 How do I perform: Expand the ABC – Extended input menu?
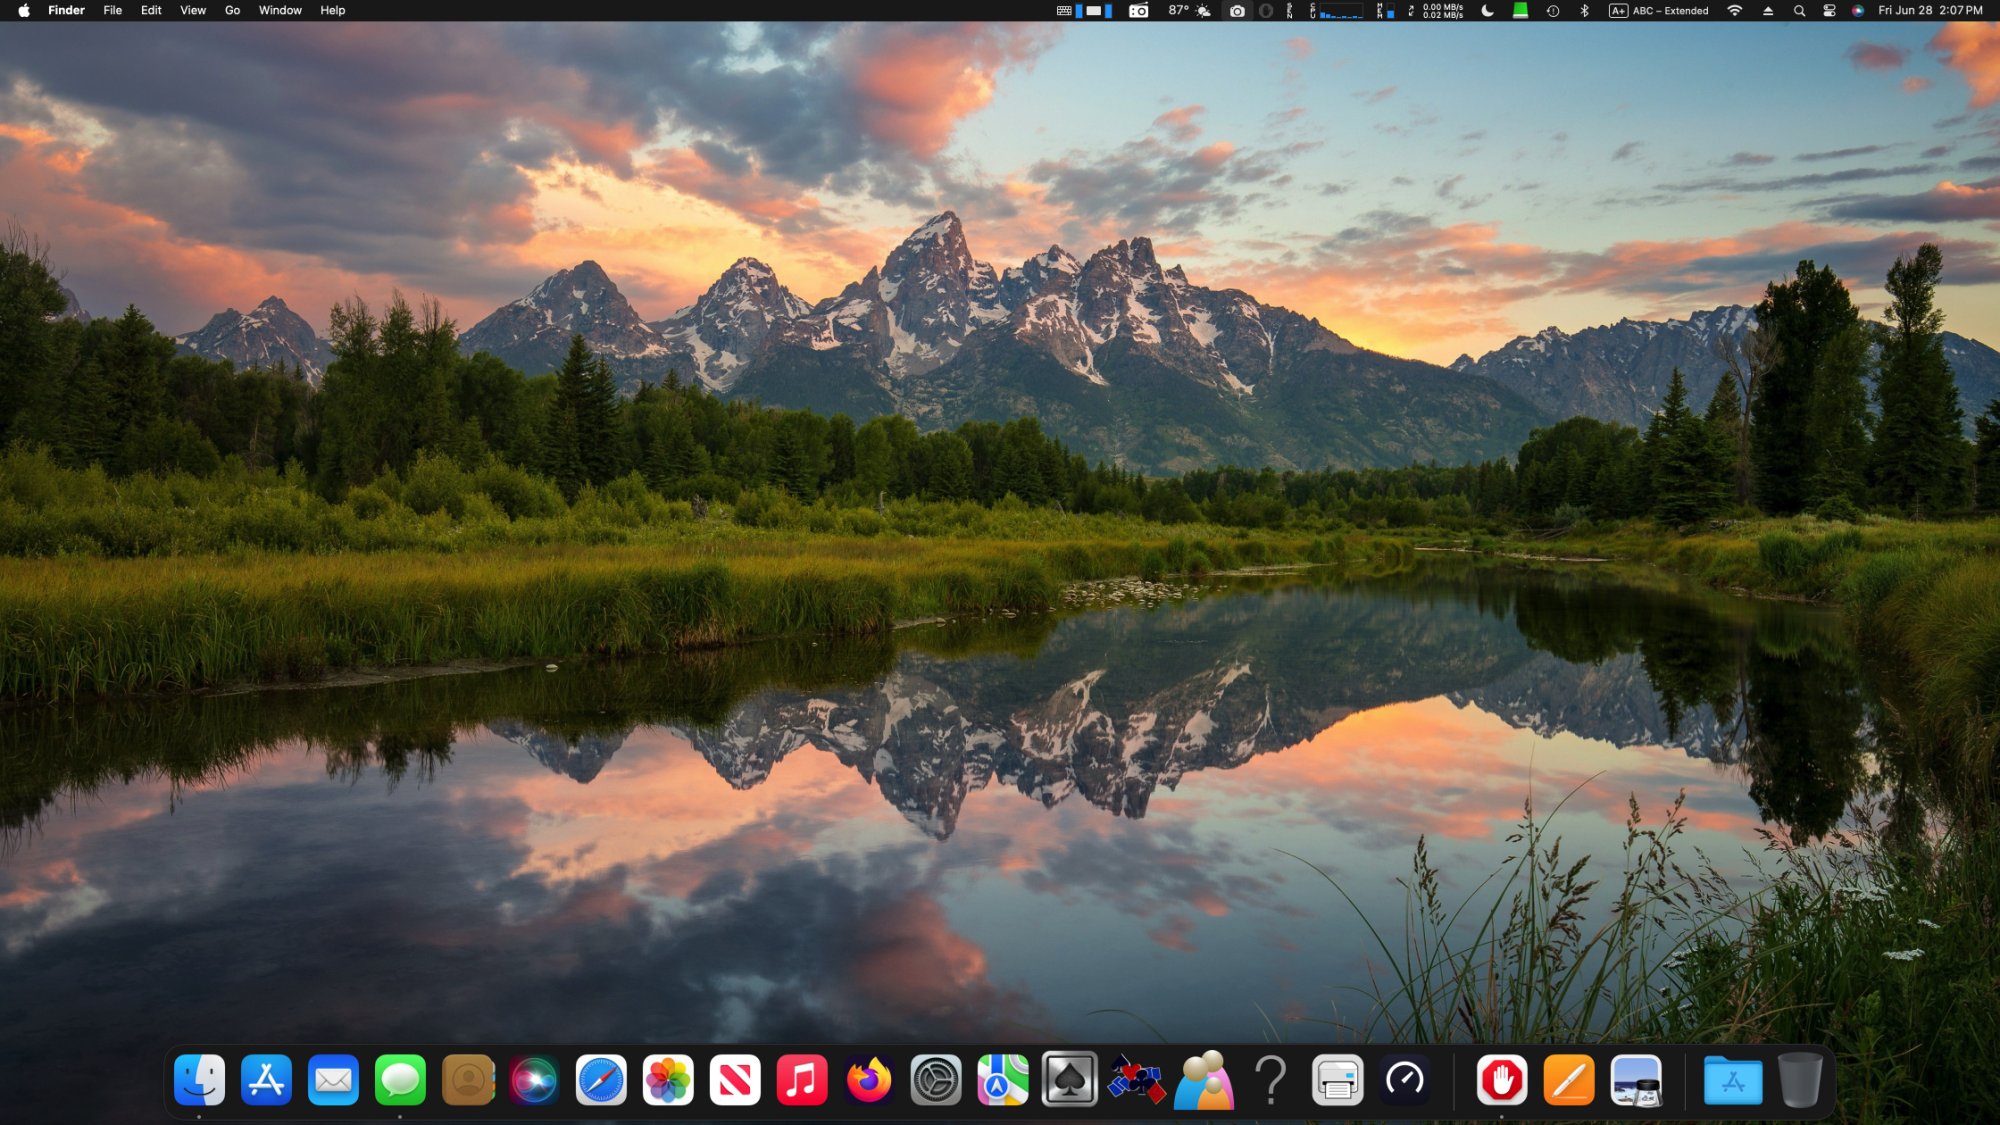tap(1659, 11)
